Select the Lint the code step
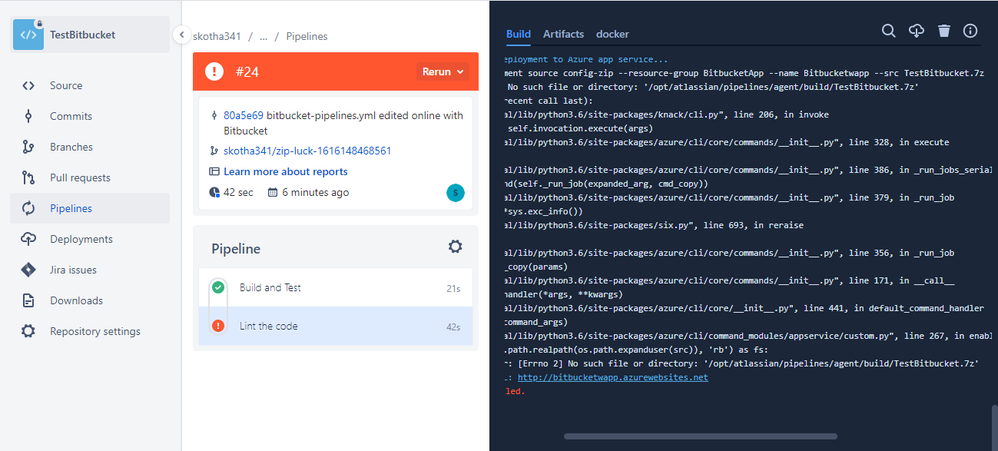The width and height of the screenshot is (998, 451). (x=335, y=326)
